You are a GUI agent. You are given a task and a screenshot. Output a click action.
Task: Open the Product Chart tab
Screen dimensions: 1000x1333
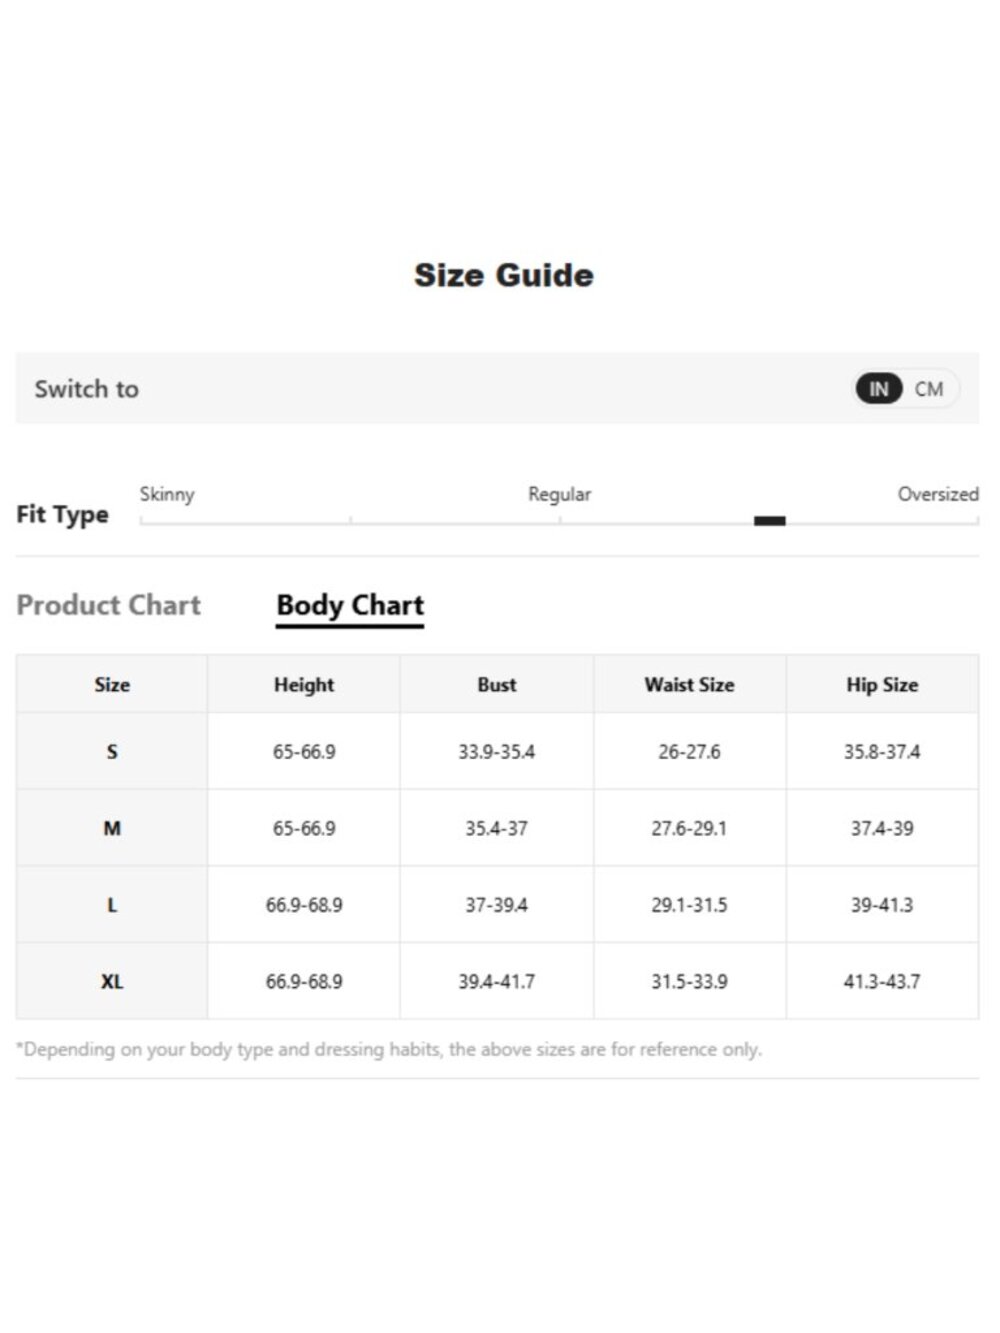(109, 605)
